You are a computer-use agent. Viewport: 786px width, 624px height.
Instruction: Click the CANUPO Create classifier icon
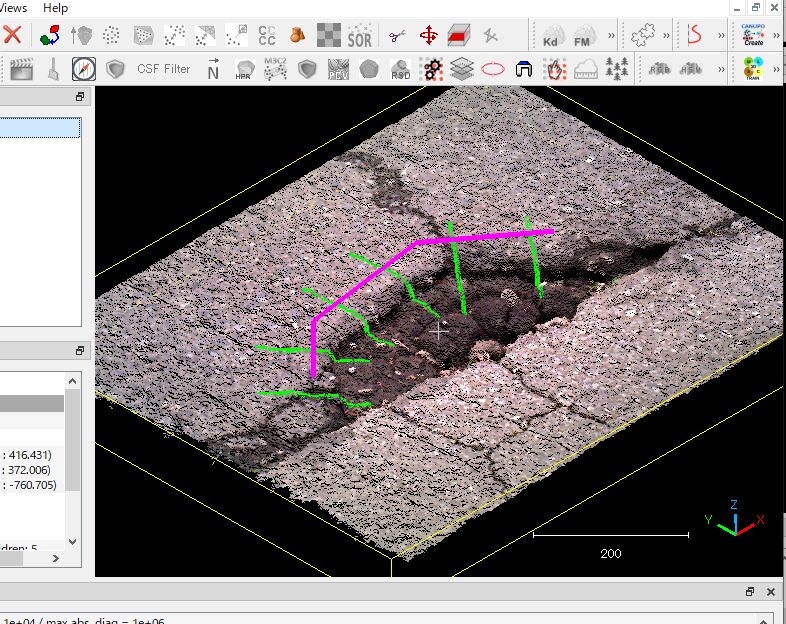753,37
